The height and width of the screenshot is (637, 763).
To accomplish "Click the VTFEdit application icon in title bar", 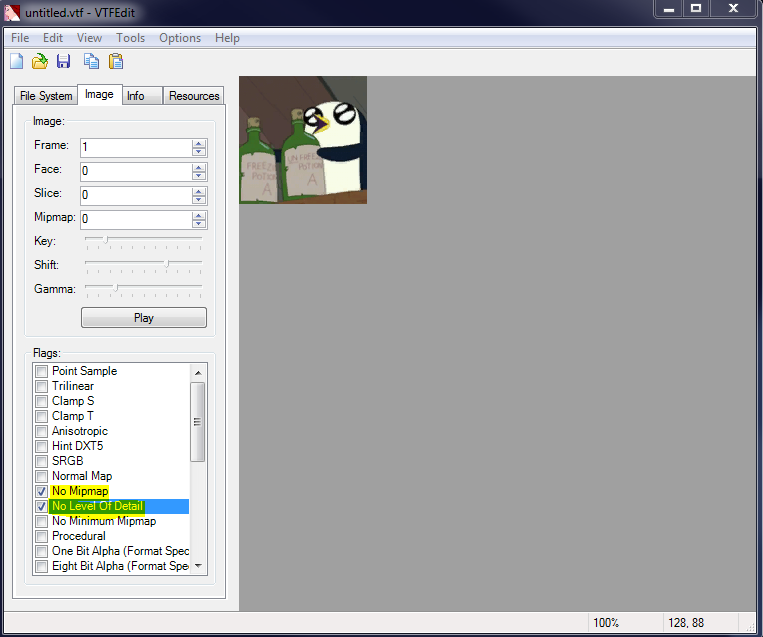I will (12, 12).
